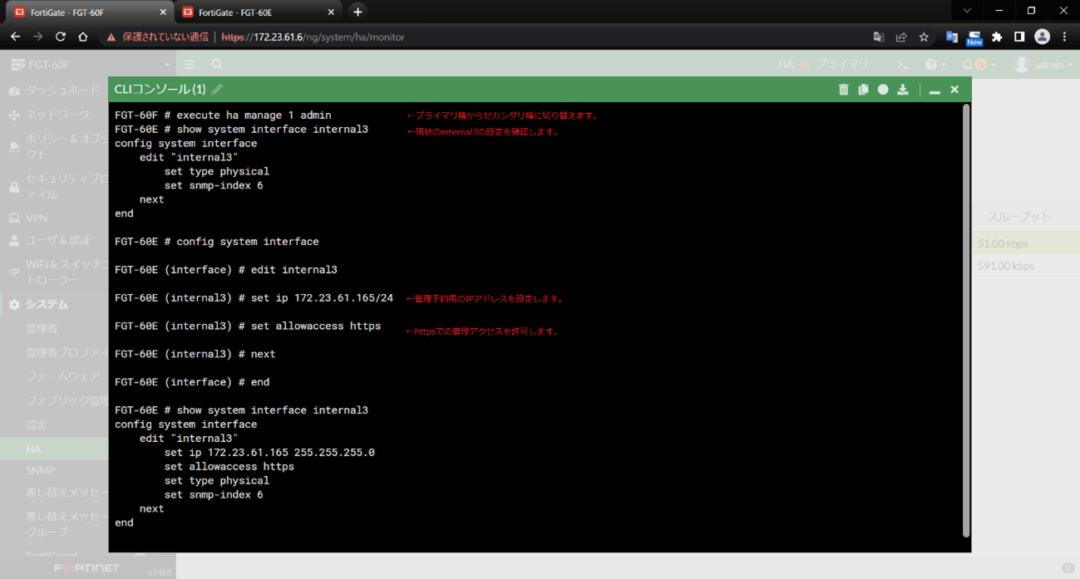Open the notifications bell dropdown

(x=978, y=65)
